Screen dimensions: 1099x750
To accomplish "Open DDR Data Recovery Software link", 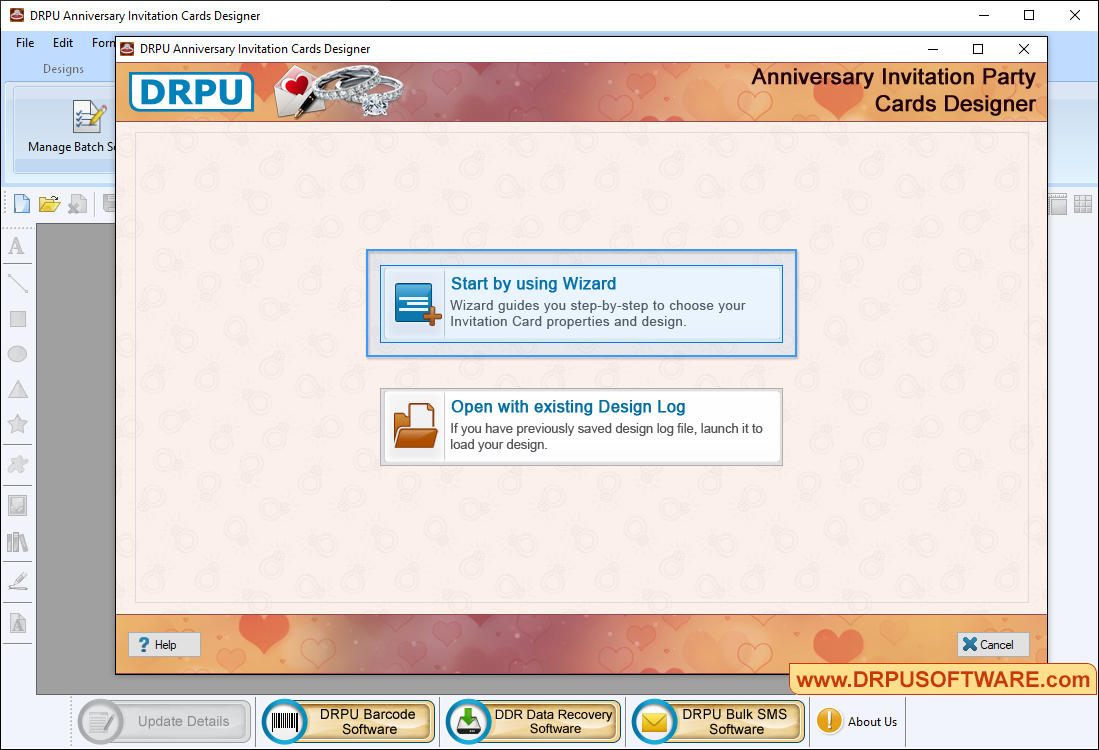I will (533, 722).
